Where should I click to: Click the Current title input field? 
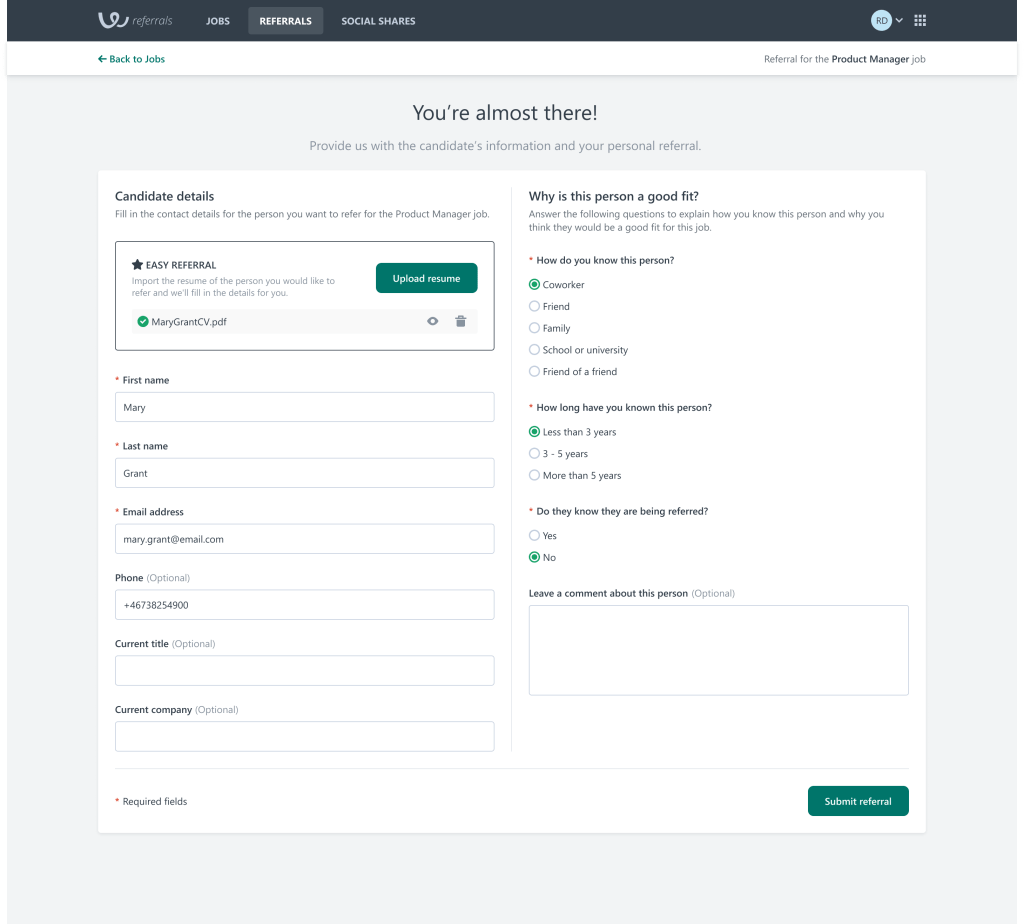point(304,670)
